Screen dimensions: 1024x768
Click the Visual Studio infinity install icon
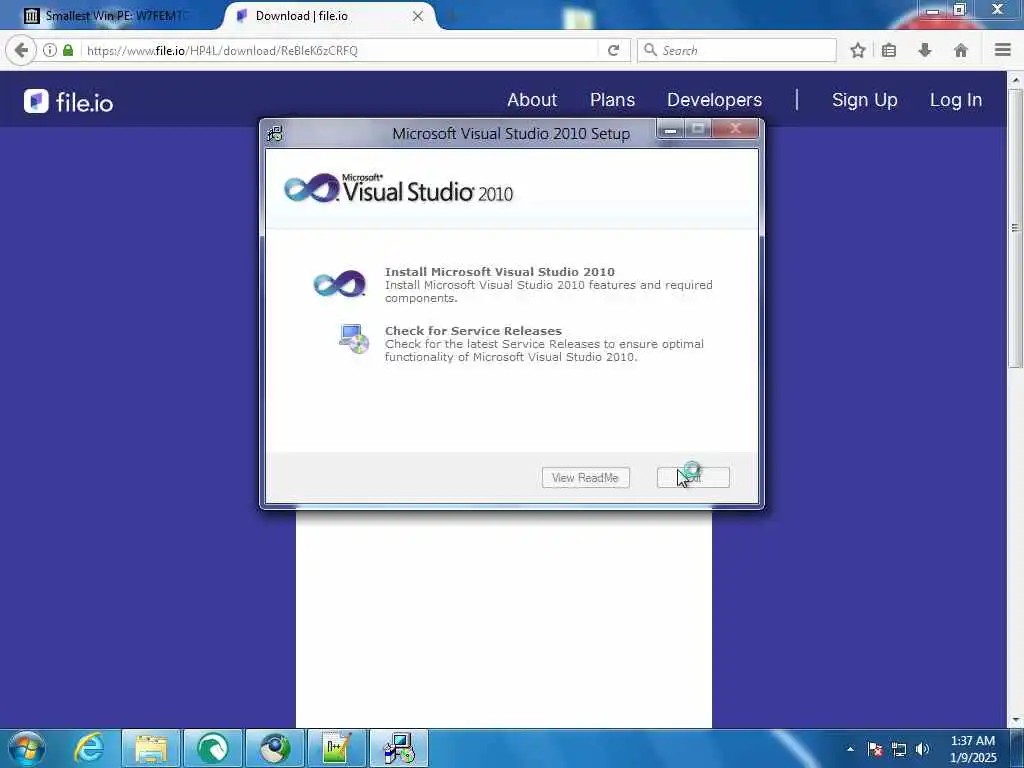pos(340,284)
